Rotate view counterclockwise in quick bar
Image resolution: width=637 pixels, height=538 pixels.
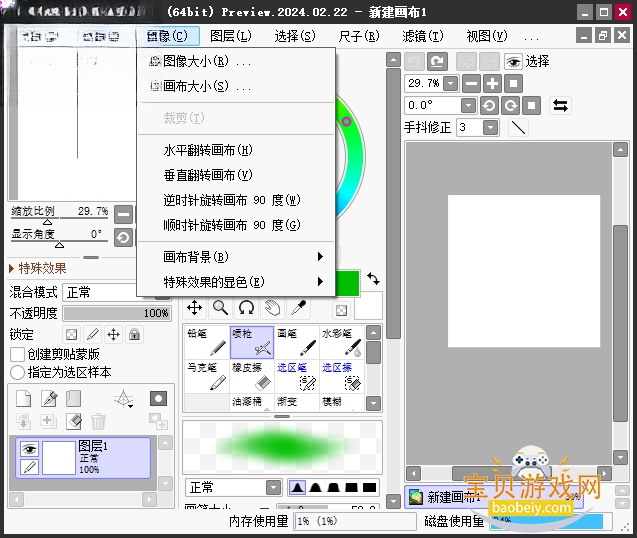(489, 106)
